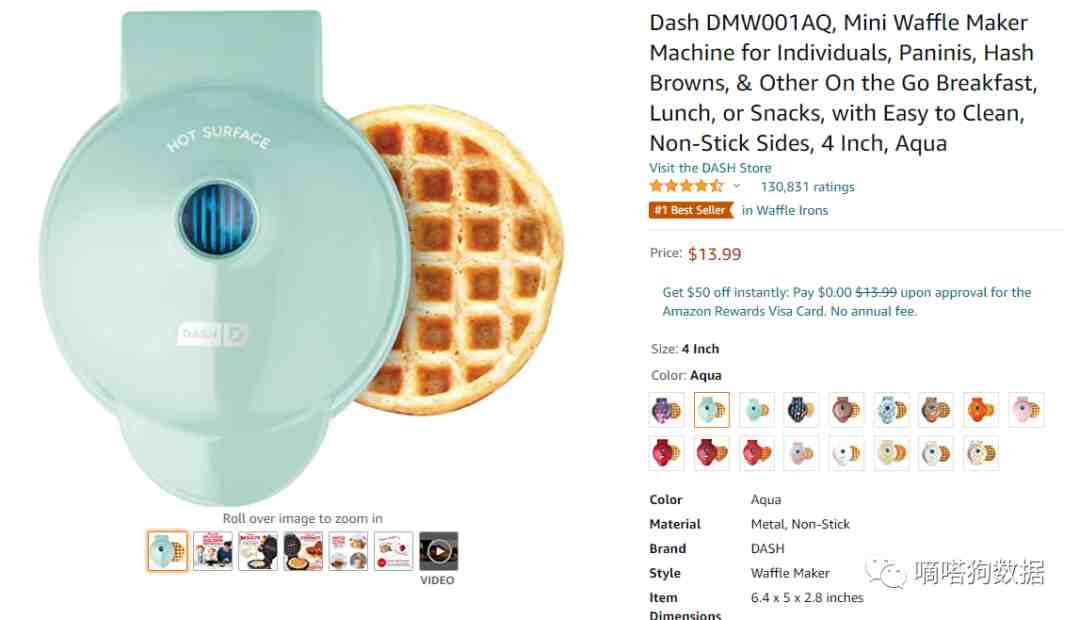This screenshot has width=1080, height=620.
Task: Click the star rating icons
Action: click(687, 186)
